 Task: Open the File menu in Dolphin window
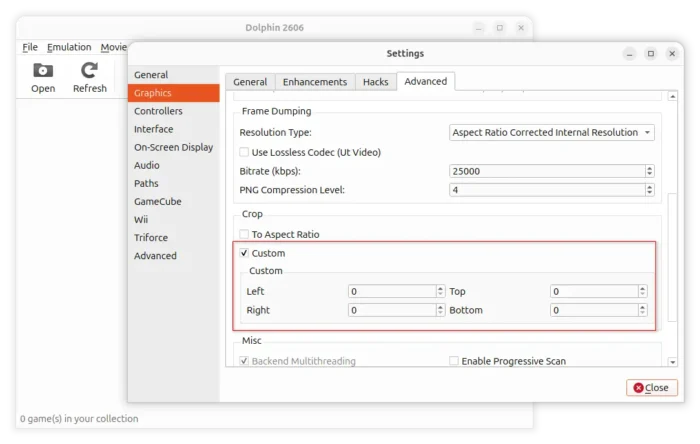(30, 47)
